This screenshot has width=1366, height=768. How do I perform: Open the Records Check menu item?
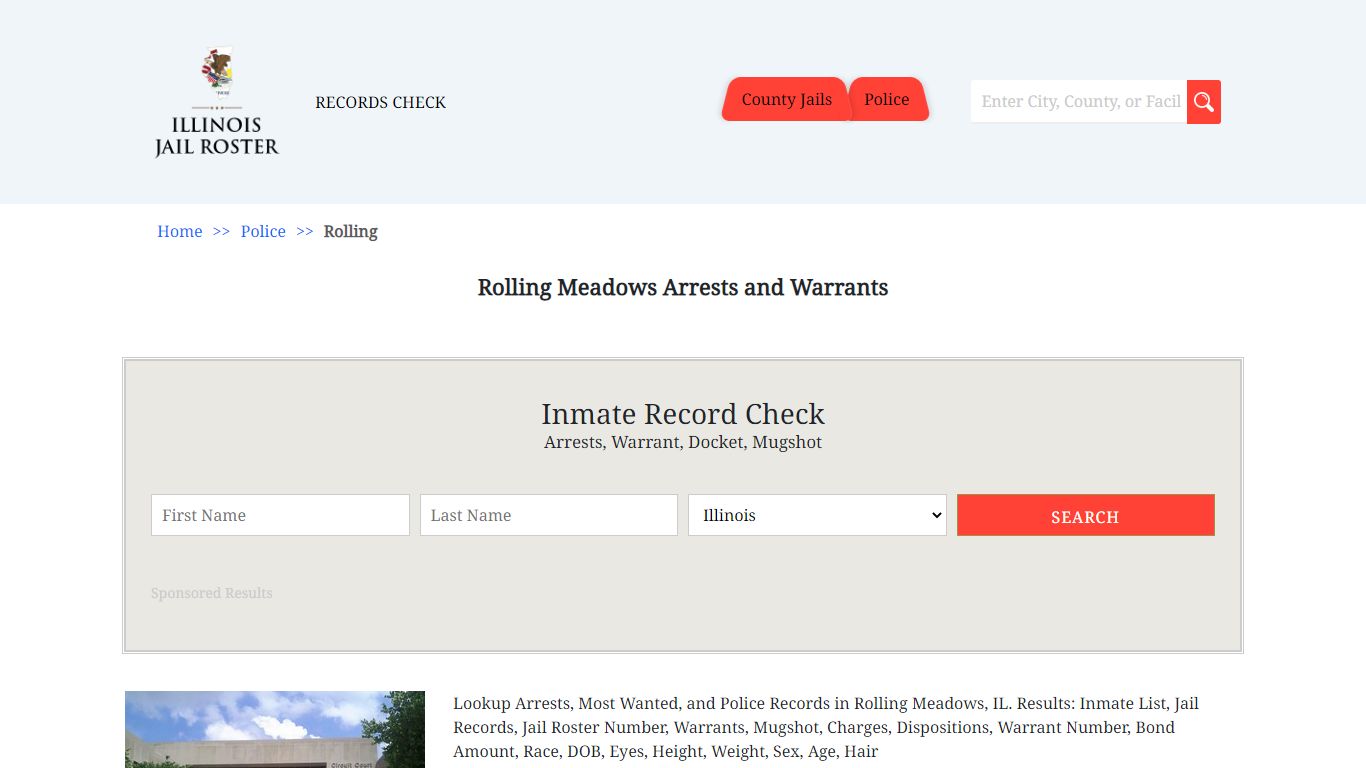click(380, 102)
